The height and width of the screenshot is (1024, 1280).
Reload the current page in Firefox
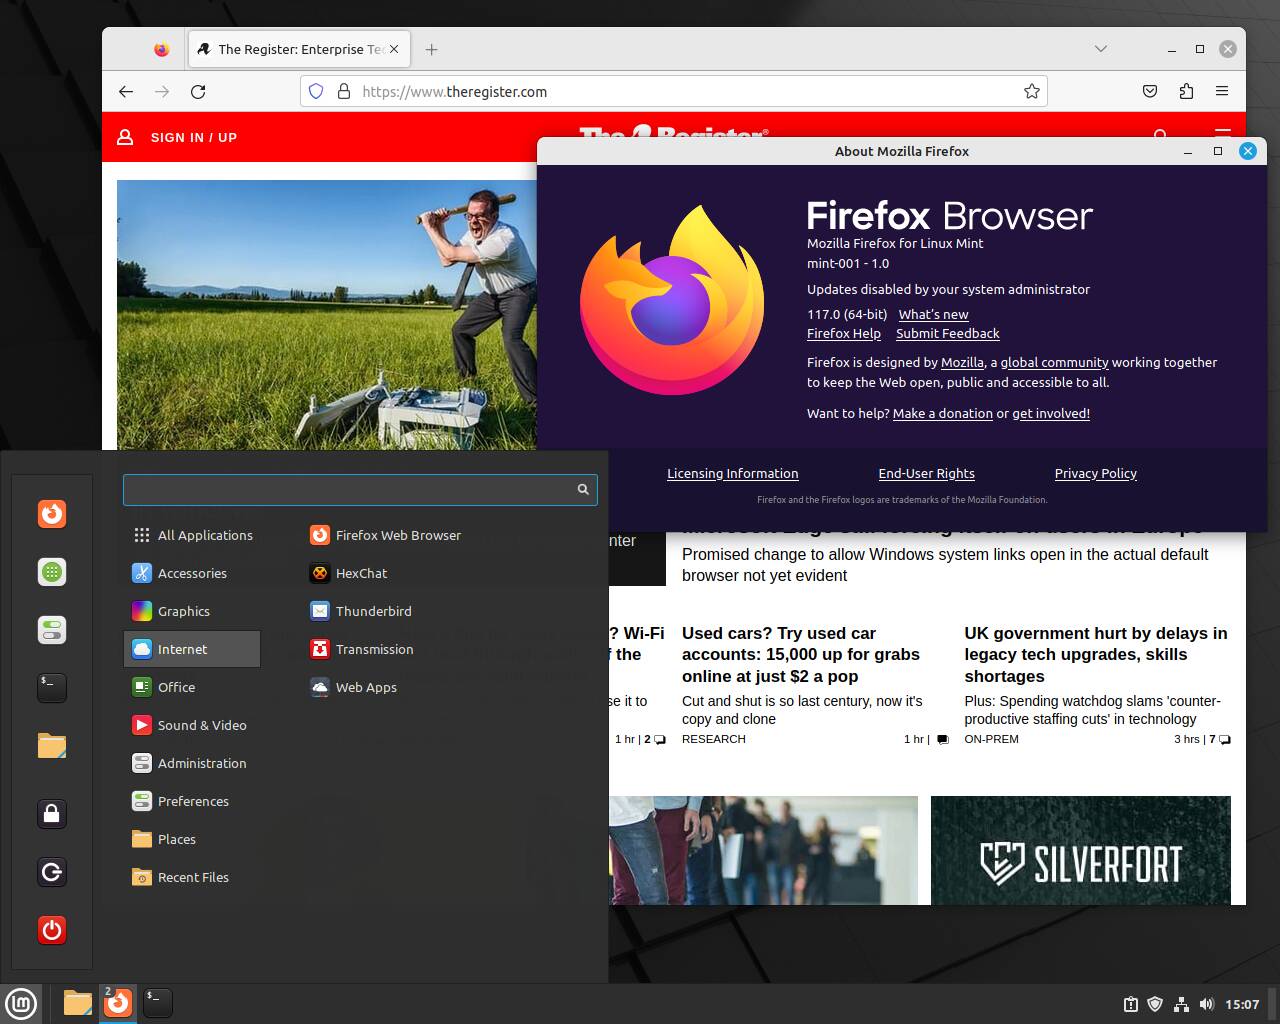click(x=198, y=91)
